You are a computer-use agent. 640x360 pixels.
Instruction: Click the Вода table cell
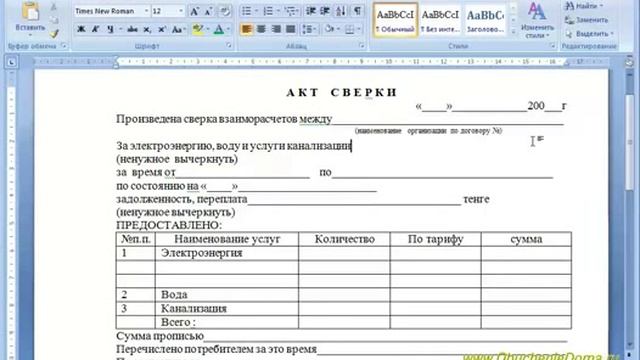tap(227, 295)
